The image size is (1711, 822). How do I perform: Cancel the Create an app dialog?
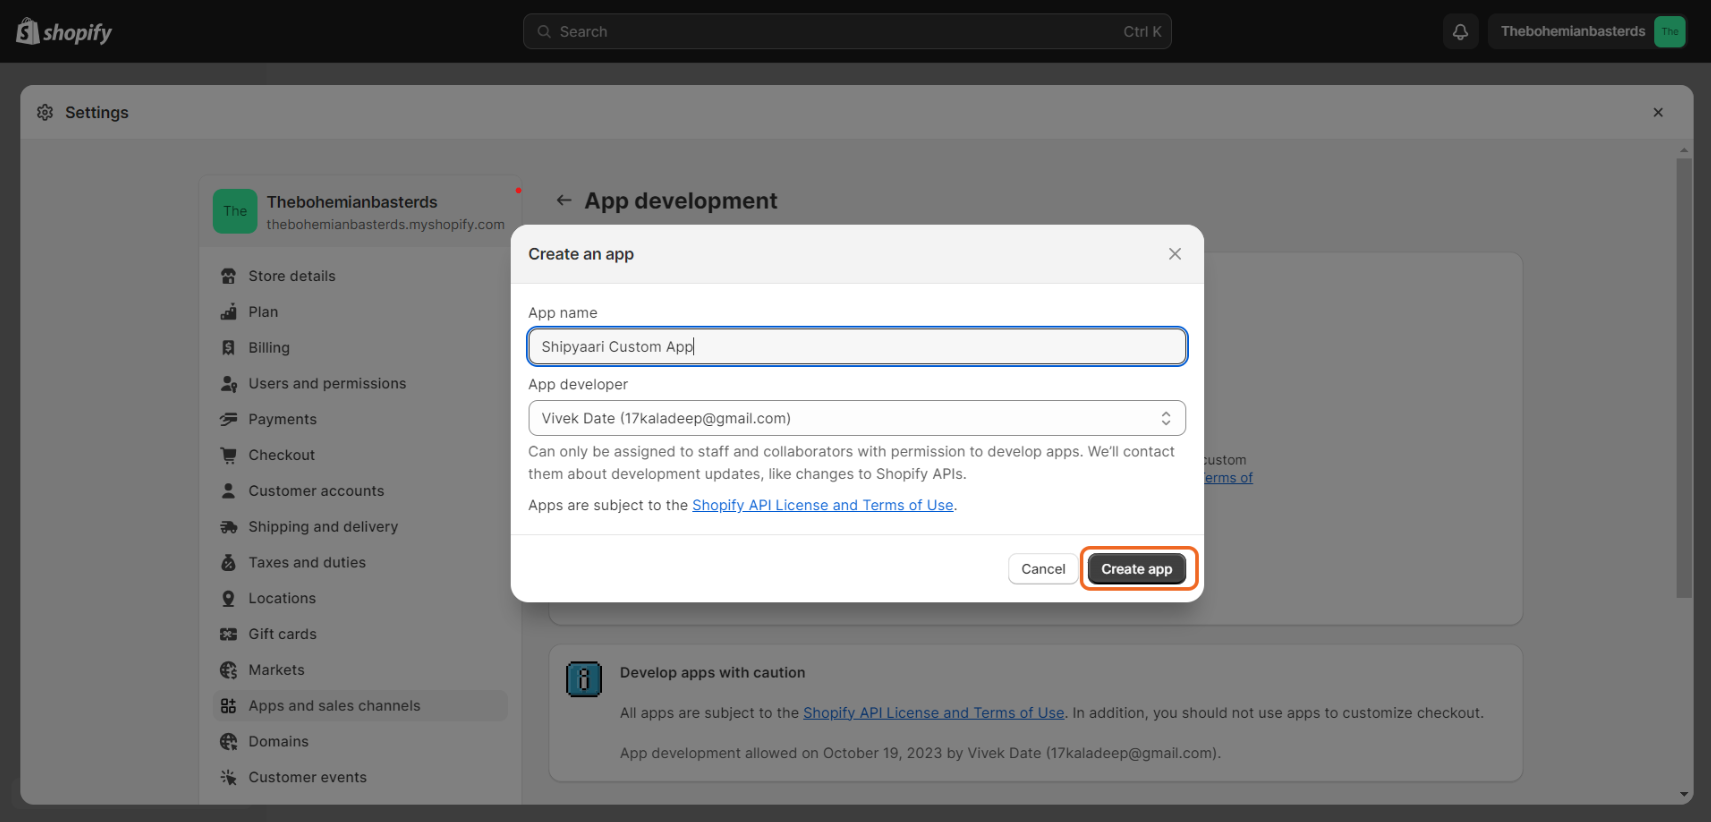(x=1043, y=569)
